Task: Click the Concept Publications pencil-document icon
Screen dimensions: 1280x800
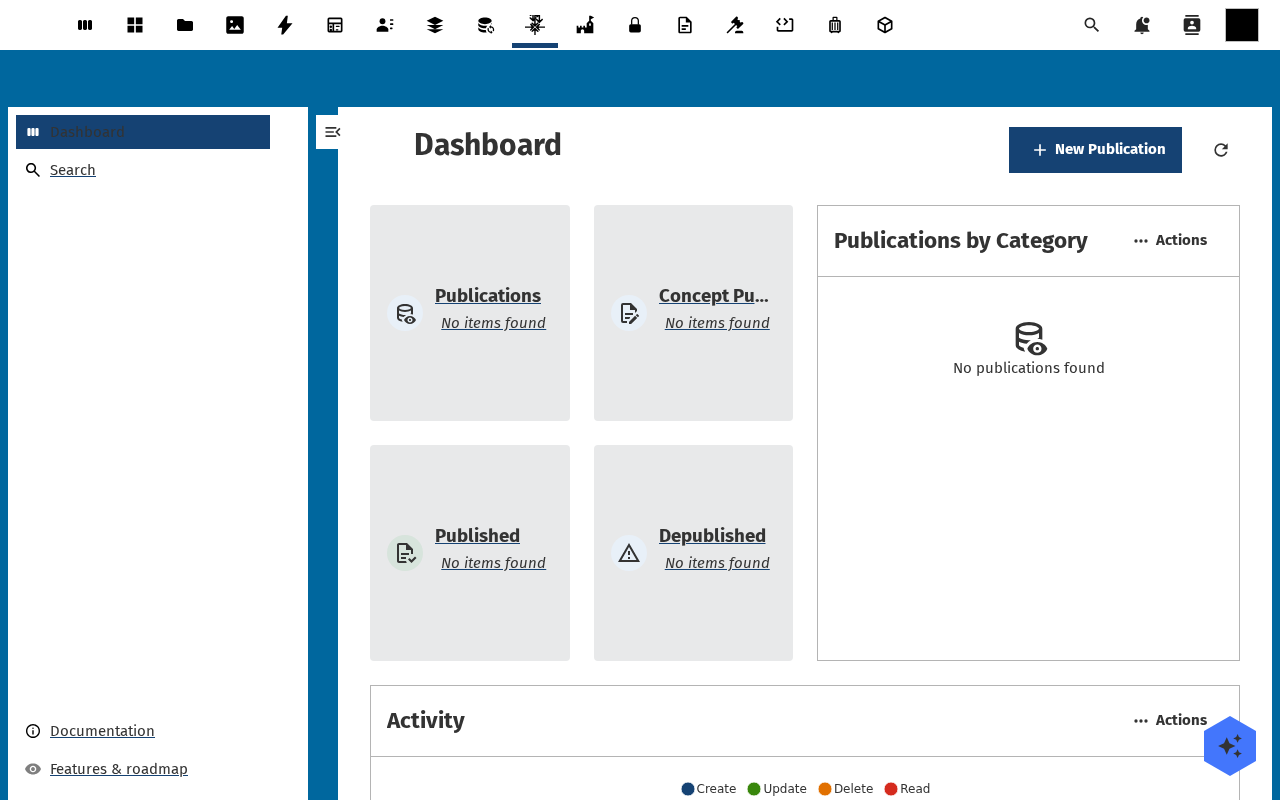Action: click(x=629, y=313)
